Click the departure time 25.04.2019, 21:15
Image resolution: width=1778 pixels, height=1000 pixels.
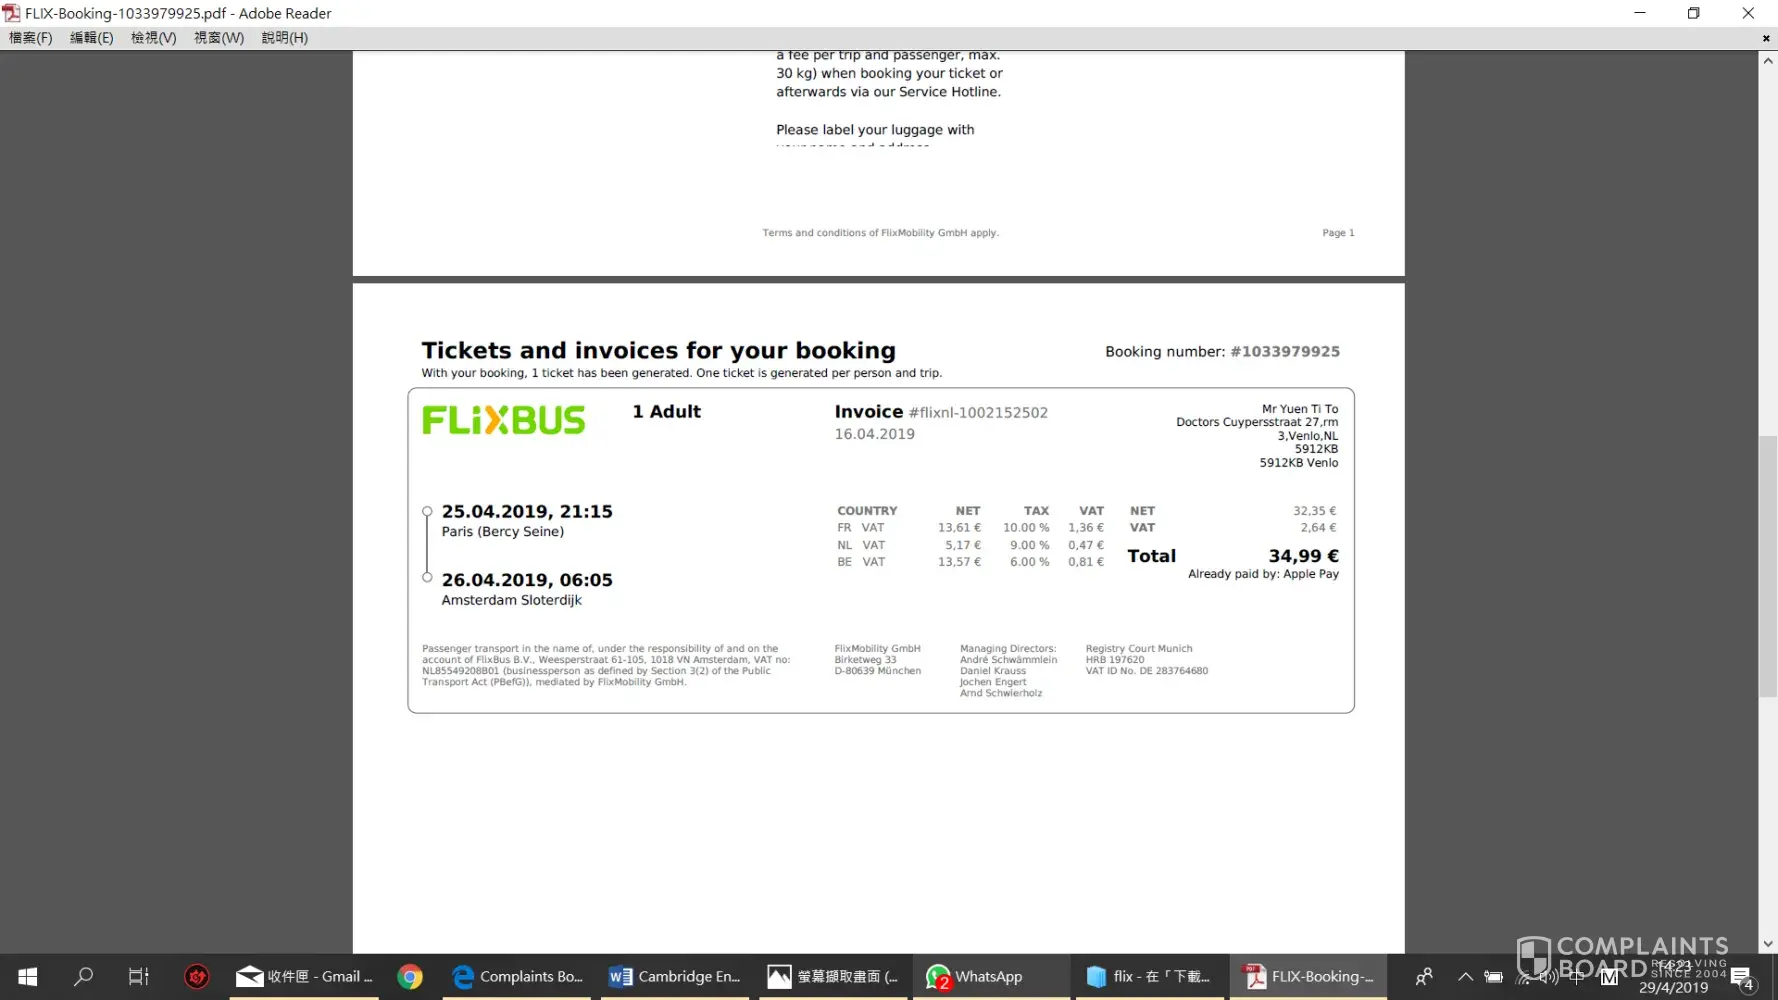[527, 512]
